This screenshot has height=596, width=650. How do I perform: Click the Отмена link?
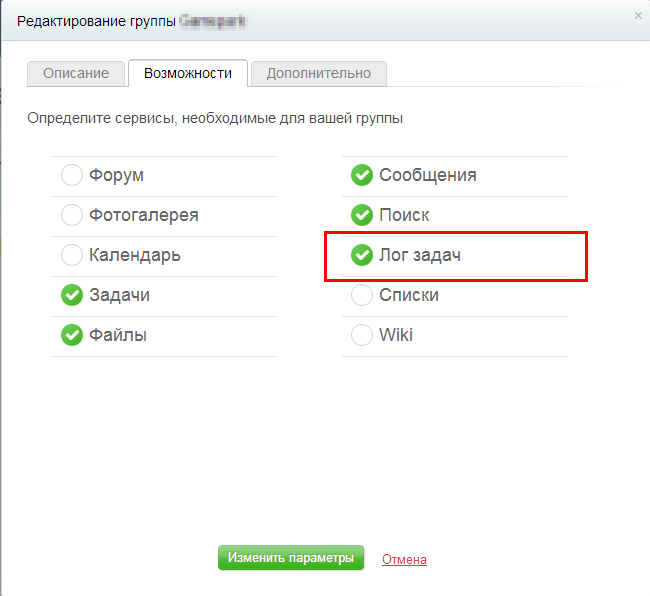coord(404,559)
